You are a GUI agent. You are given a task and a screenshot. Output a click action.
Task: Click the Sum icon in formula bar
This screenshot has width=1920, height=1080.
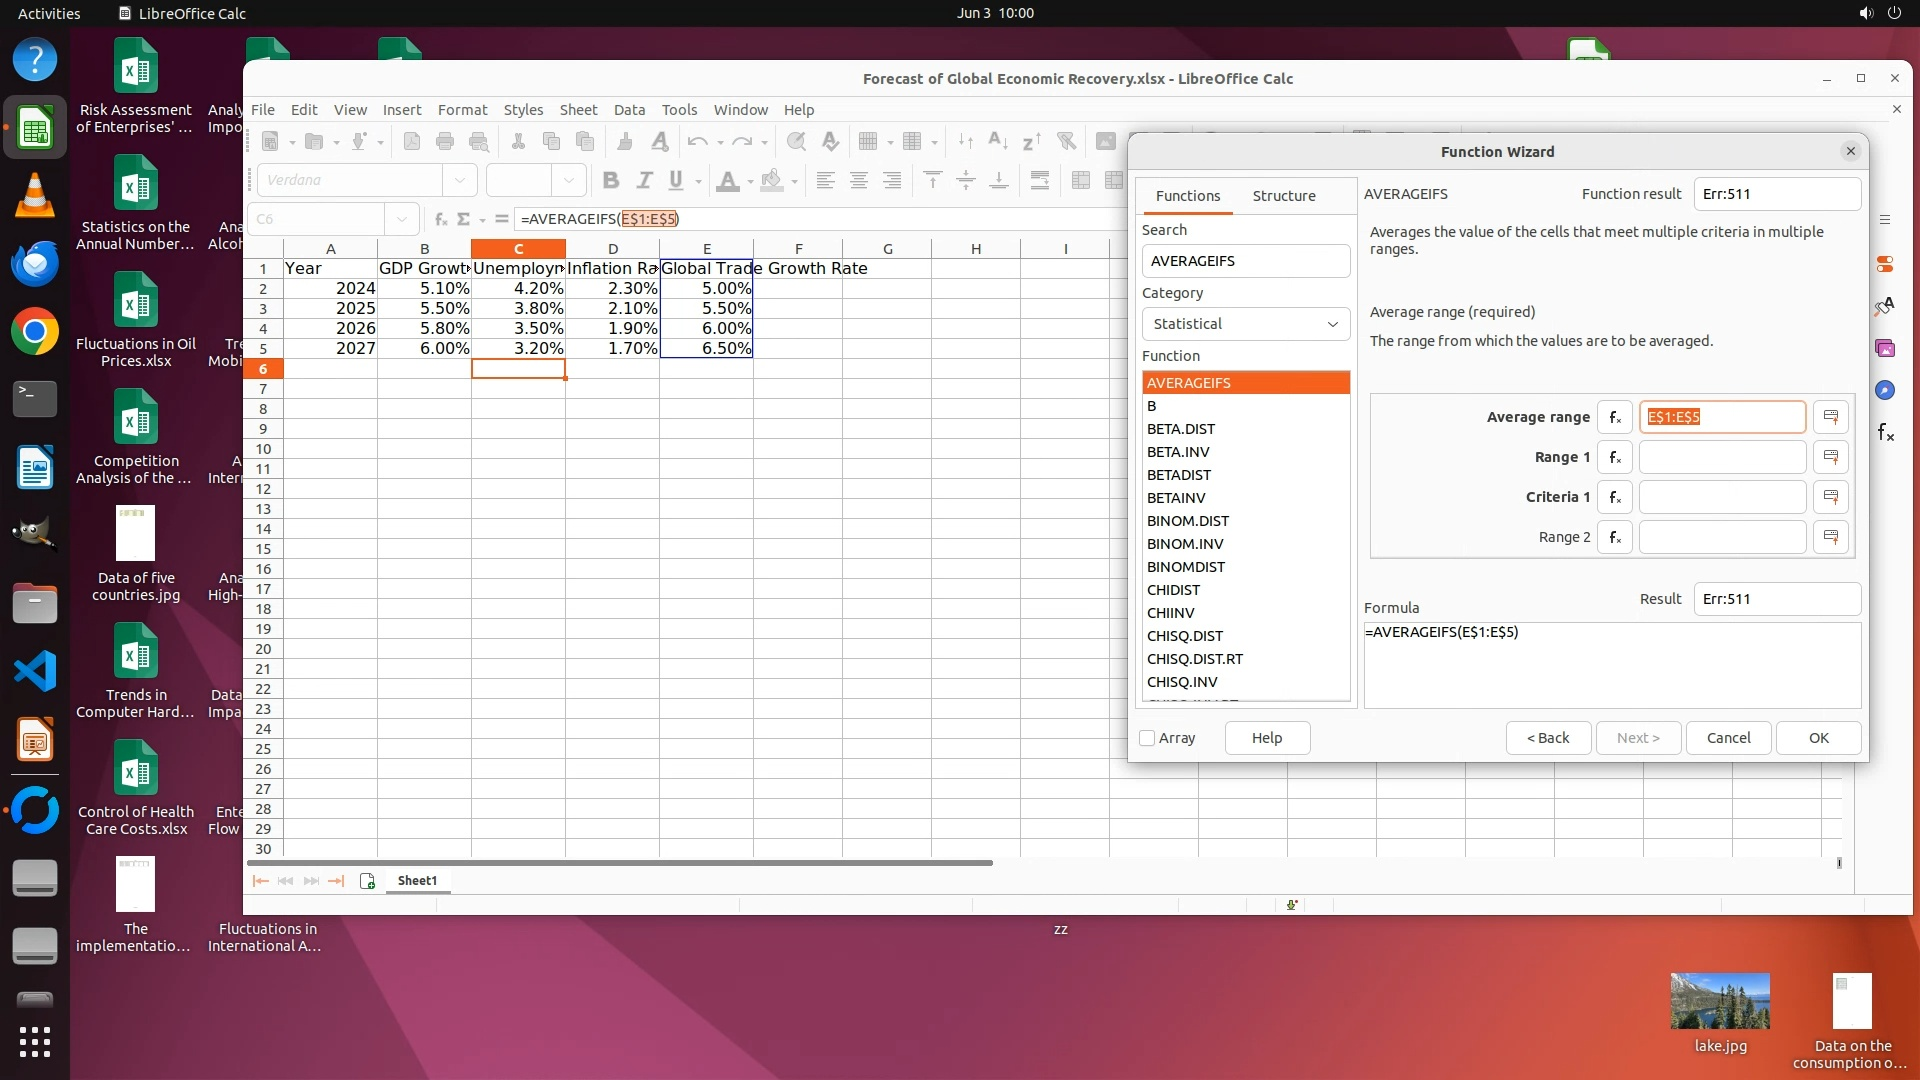tap(463, 219)
